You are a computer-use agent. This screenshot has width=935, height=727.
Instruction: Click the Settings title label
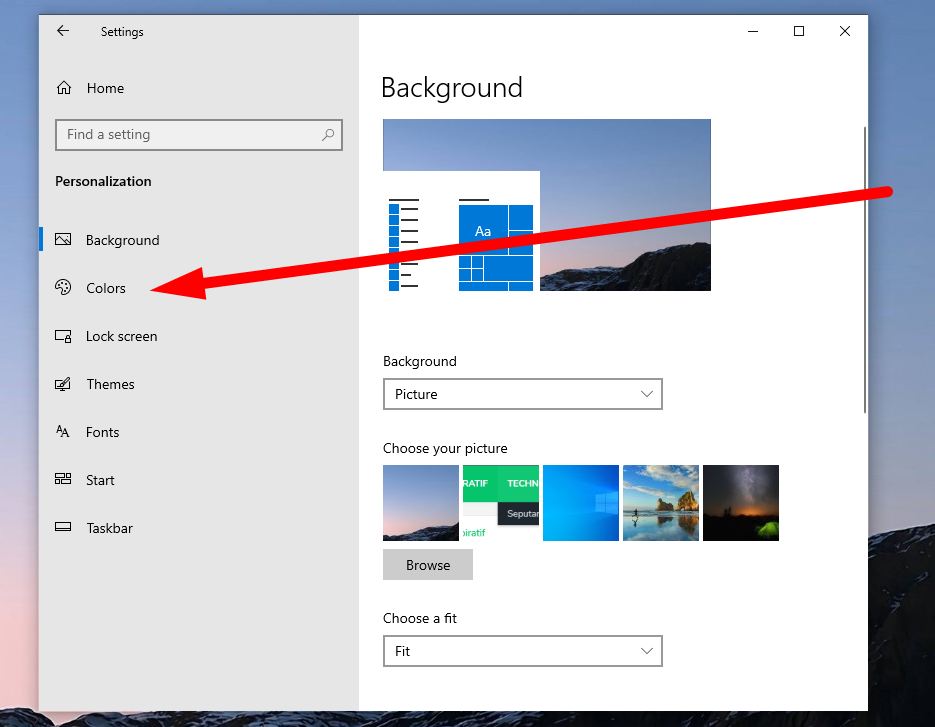click(121, 31)
